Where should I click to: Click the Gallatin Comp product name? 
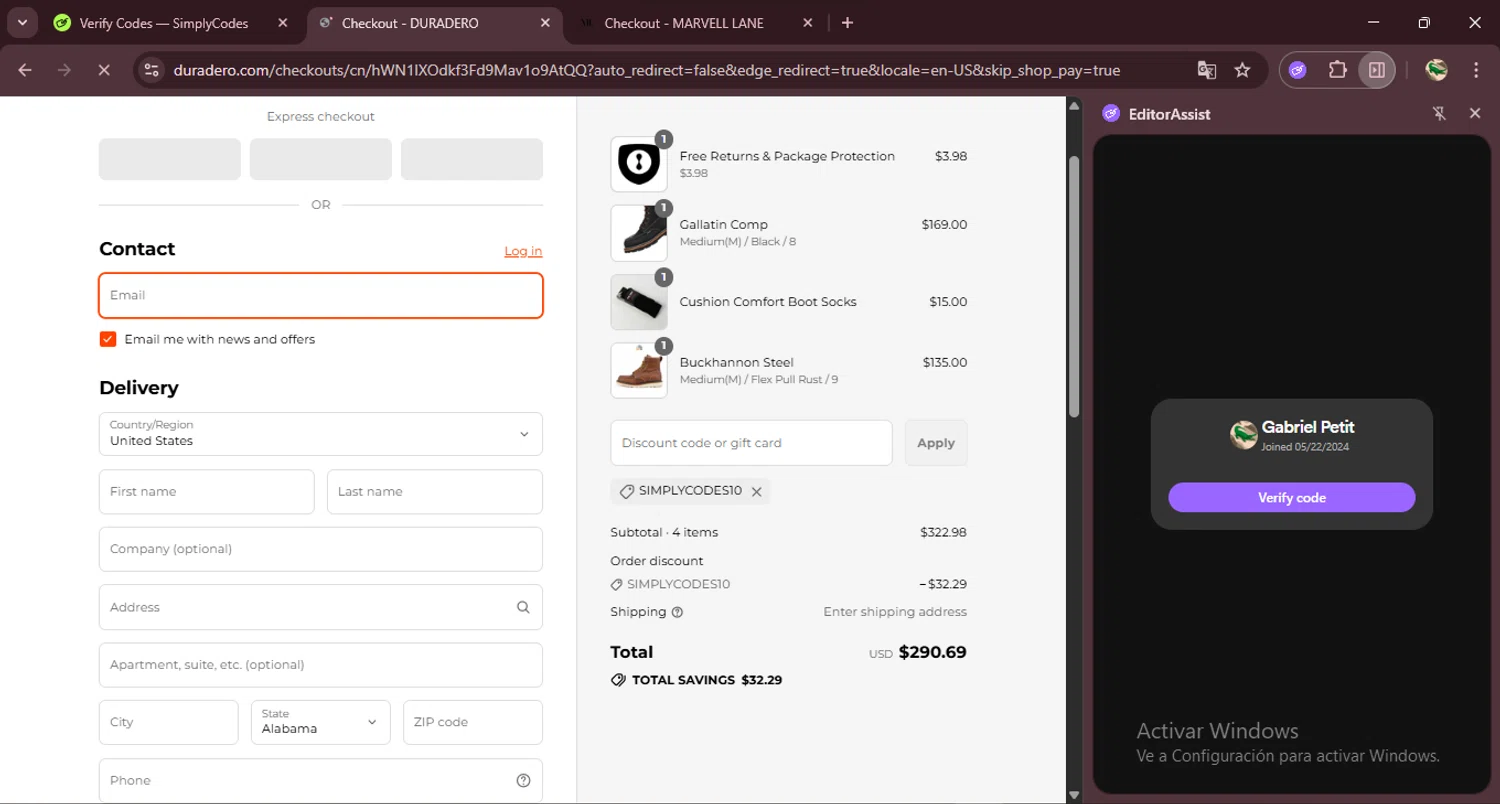click(x=724, y=225)
